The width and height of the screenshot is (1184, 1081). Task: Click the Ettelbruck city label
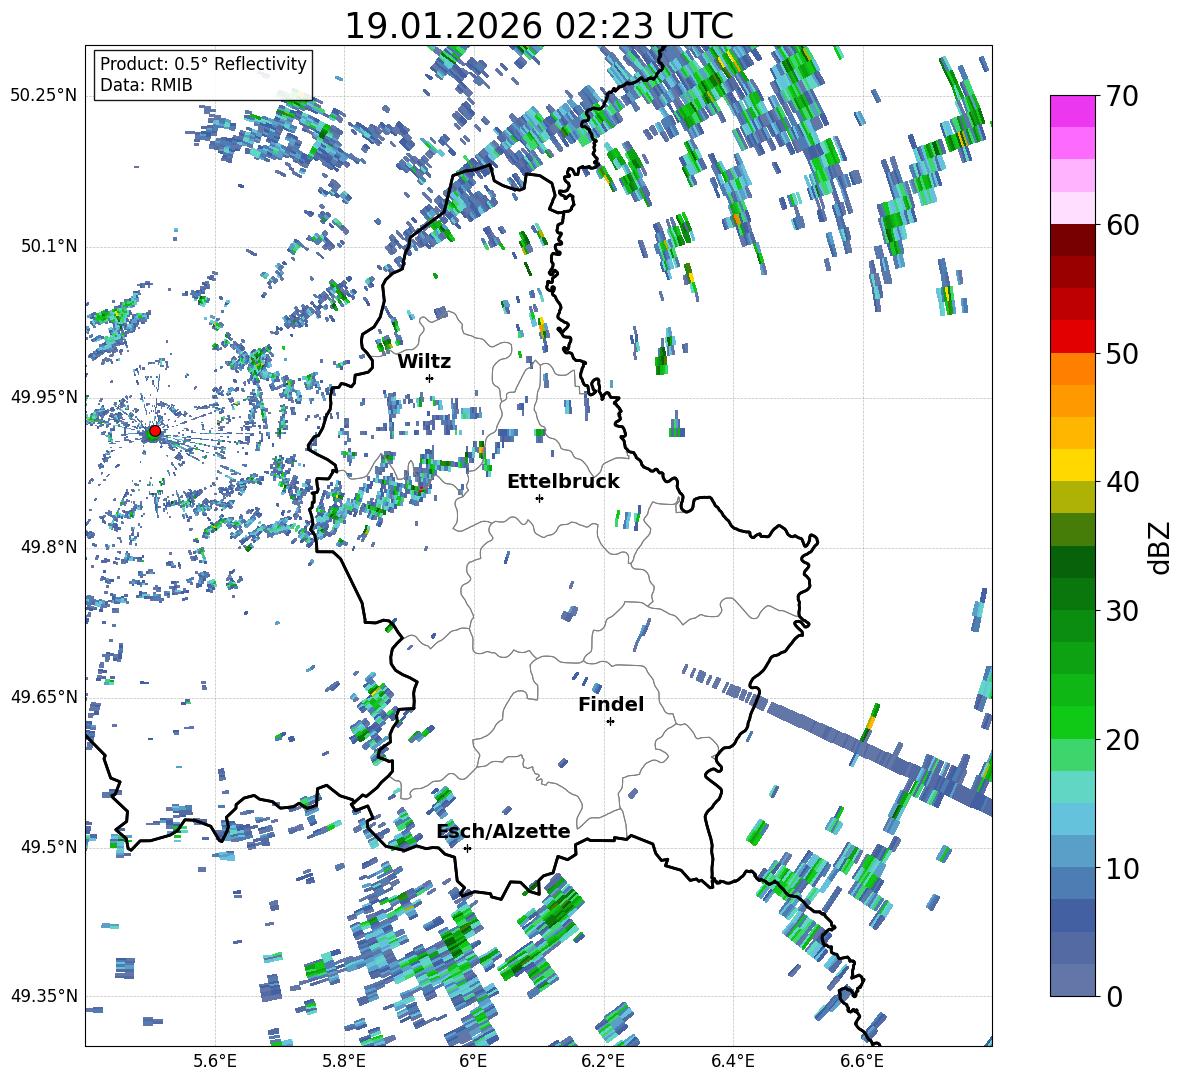click(563, 481)
